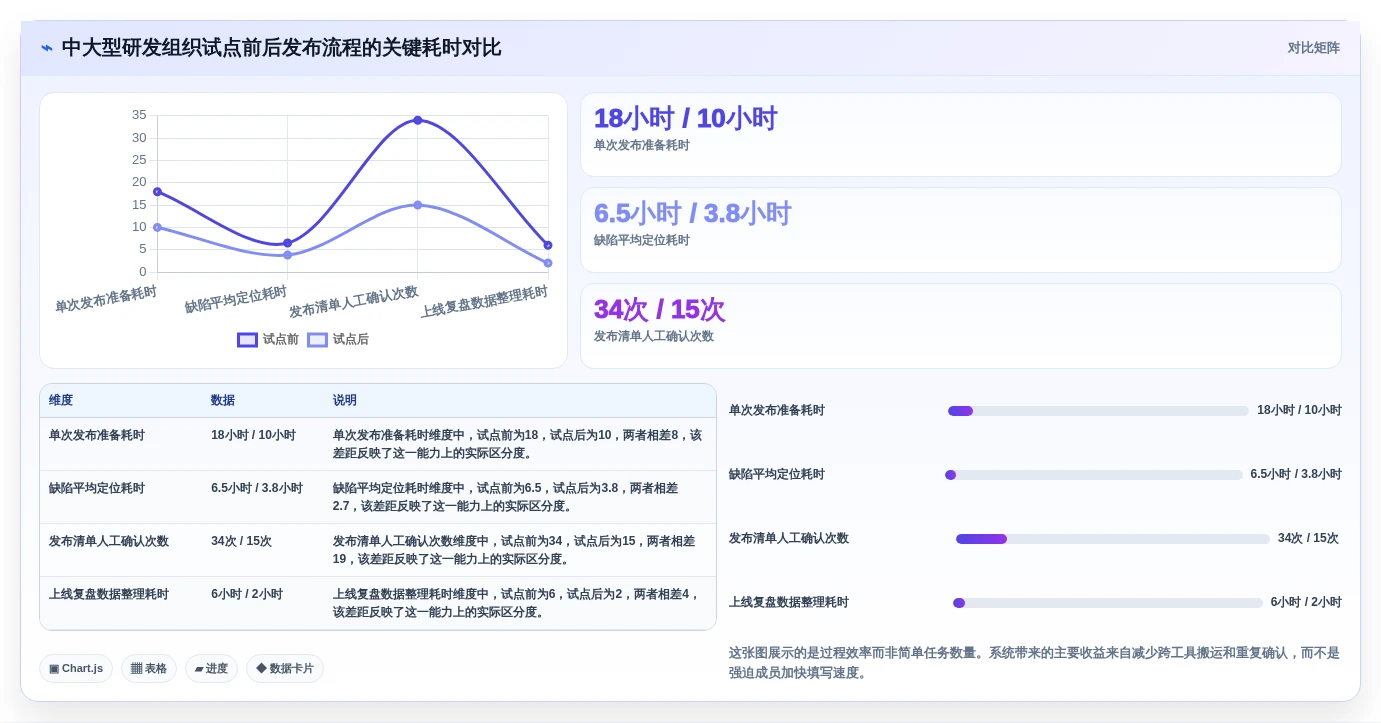
Task: Click x-axis label 发布清单人工确认次数 on chart
Action: pos(354,301)
